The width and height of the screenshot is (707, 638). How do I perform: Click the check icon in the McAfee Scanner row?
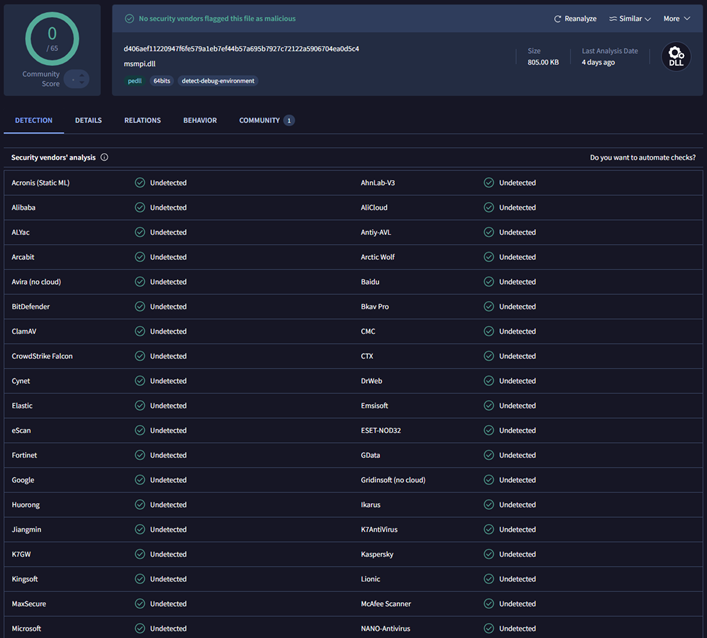pos(489,604)
